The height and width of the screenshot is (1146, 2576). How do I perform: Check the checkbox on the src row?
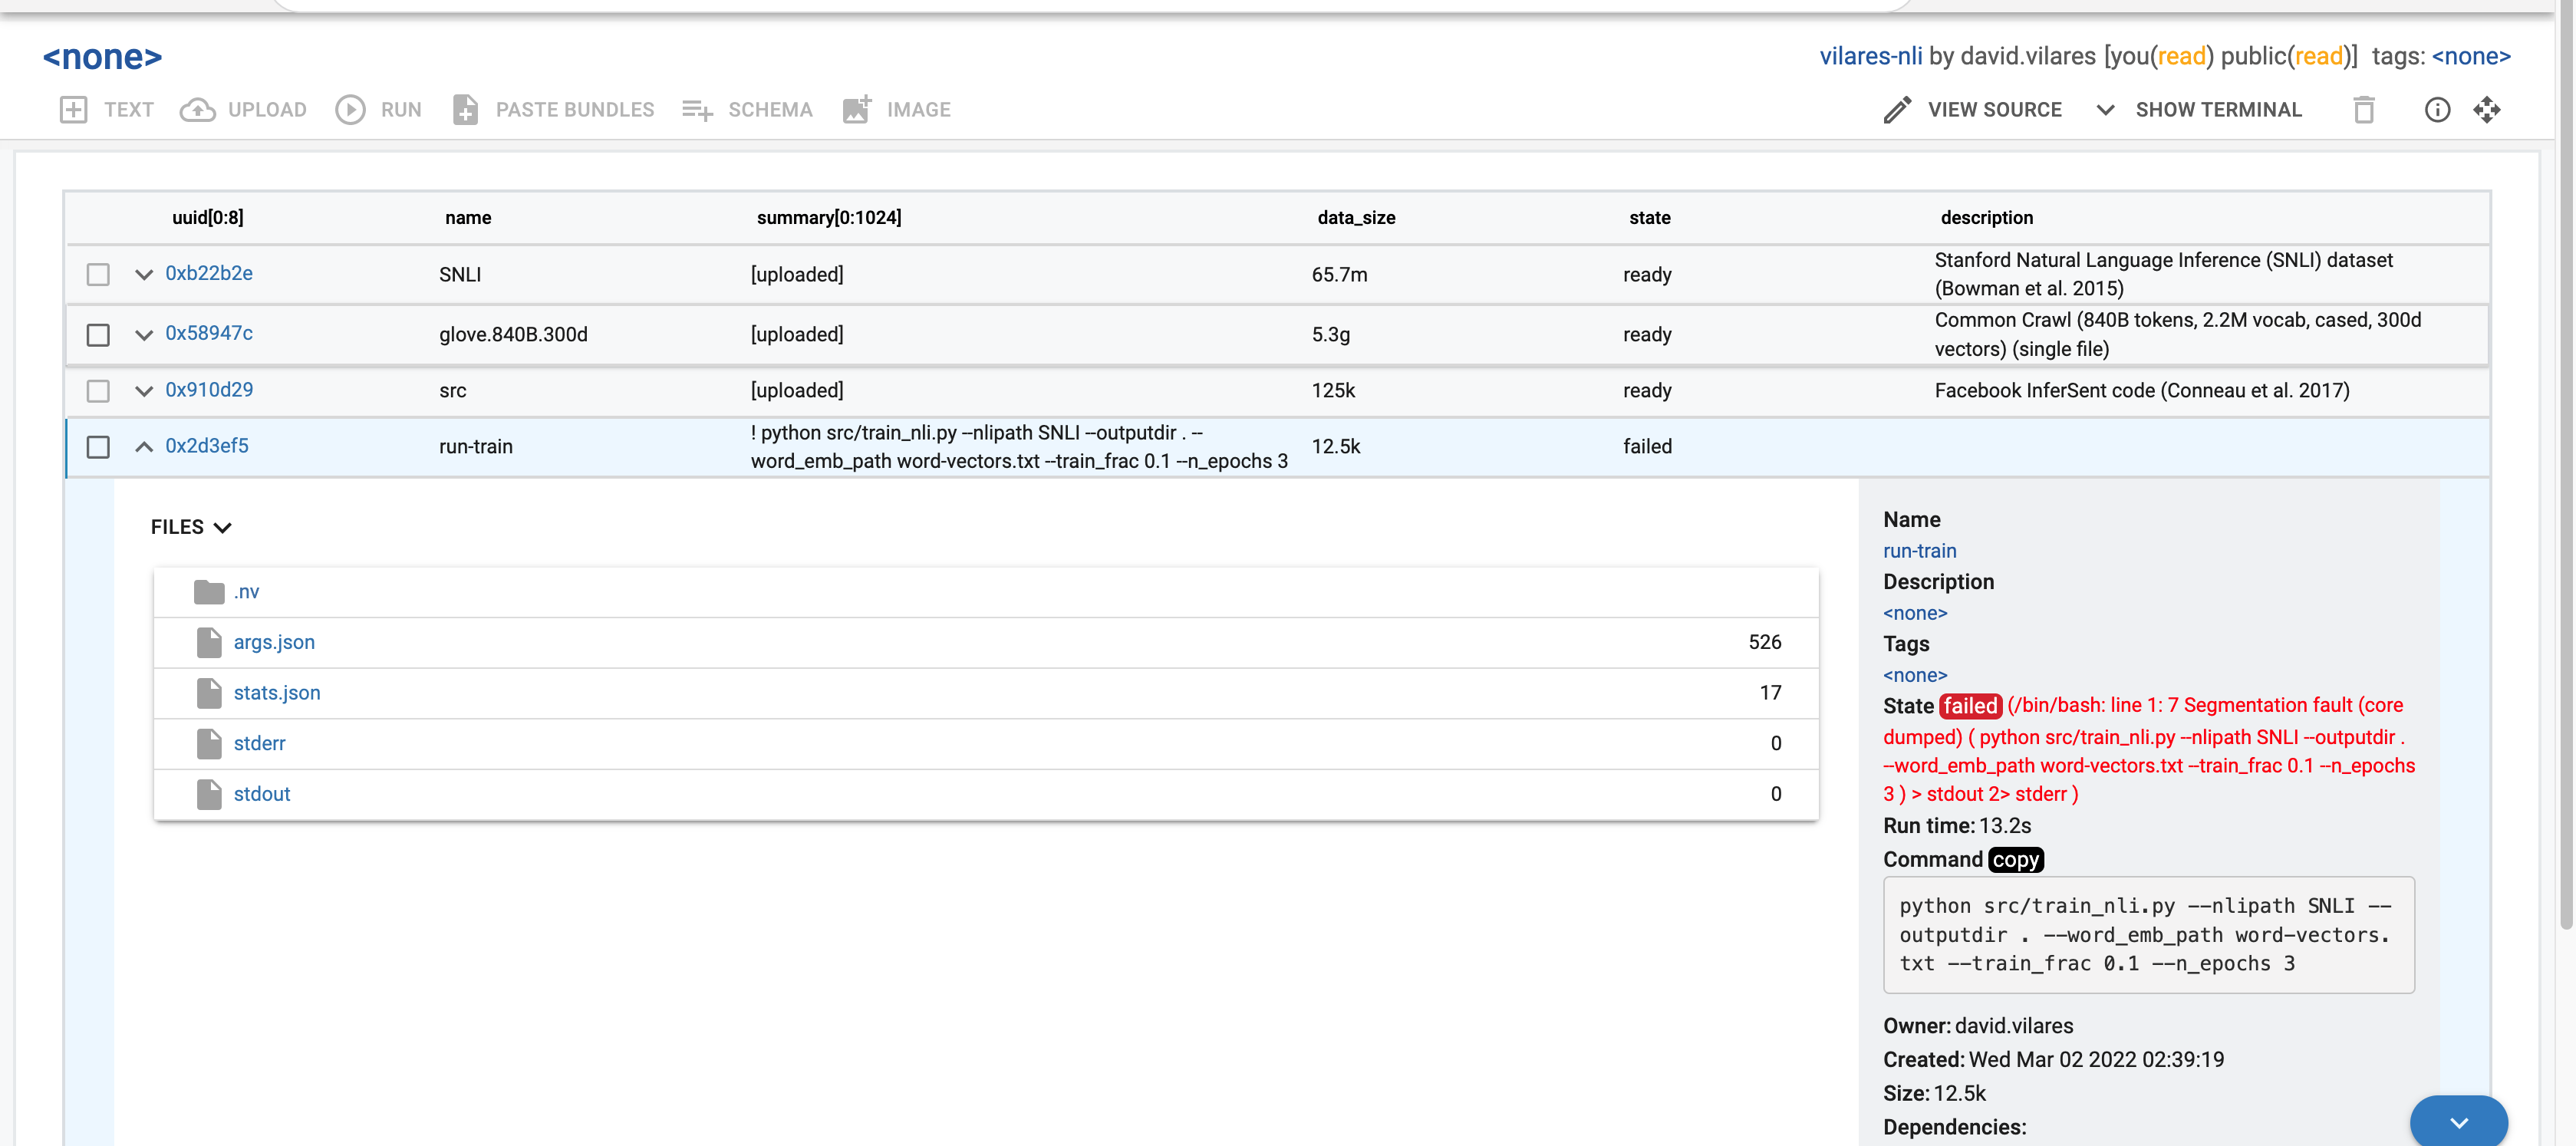point(97,391)
